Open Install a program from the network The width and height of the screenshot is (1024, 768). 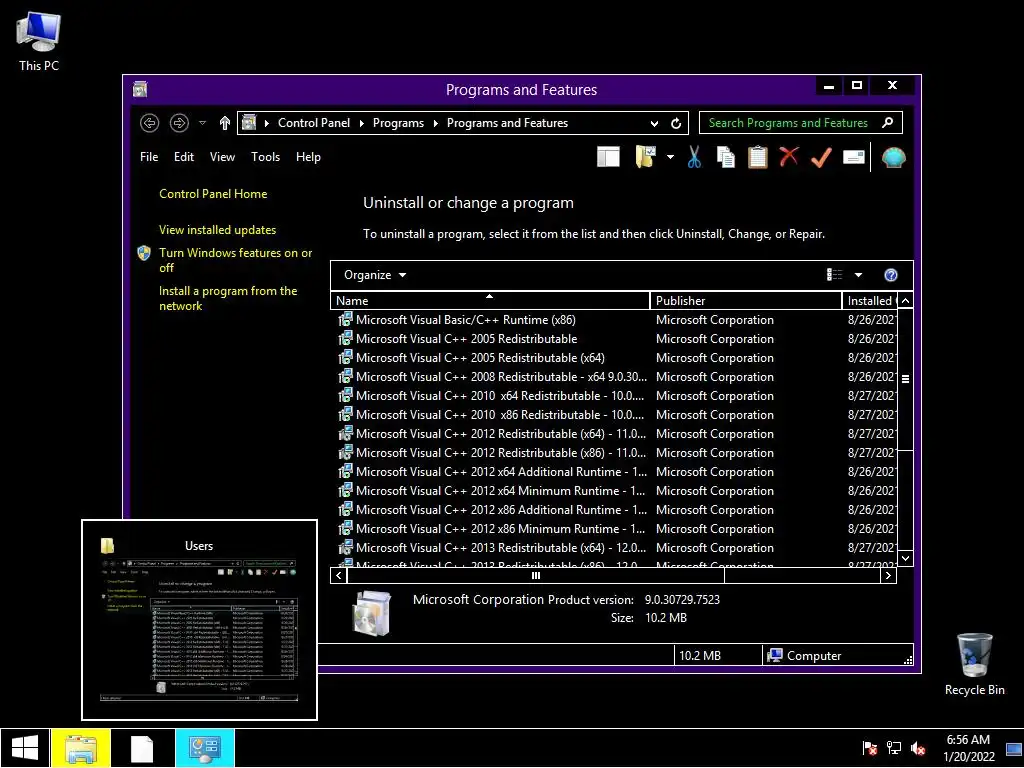click(228, 298)
